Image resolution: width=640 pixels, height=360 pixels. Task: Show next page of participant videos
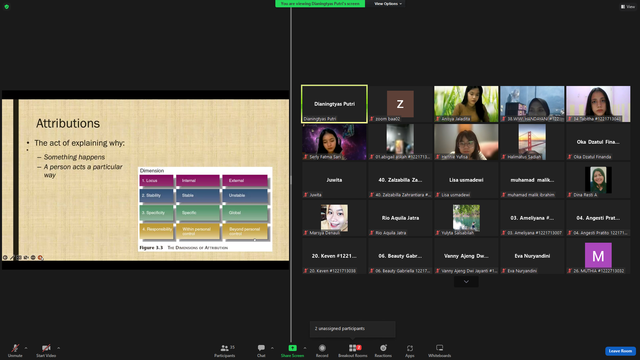(466, 282)
